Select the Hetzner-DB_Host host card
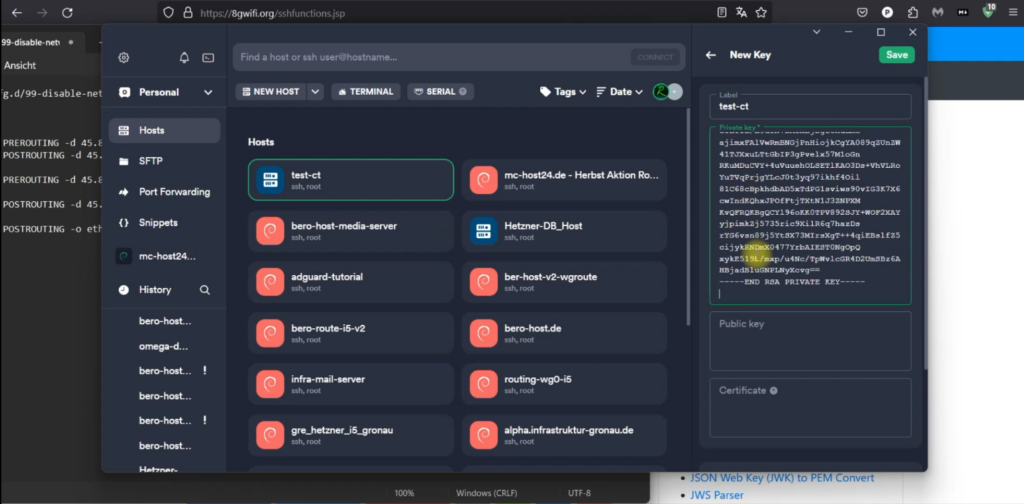 [x=564, y=231]
